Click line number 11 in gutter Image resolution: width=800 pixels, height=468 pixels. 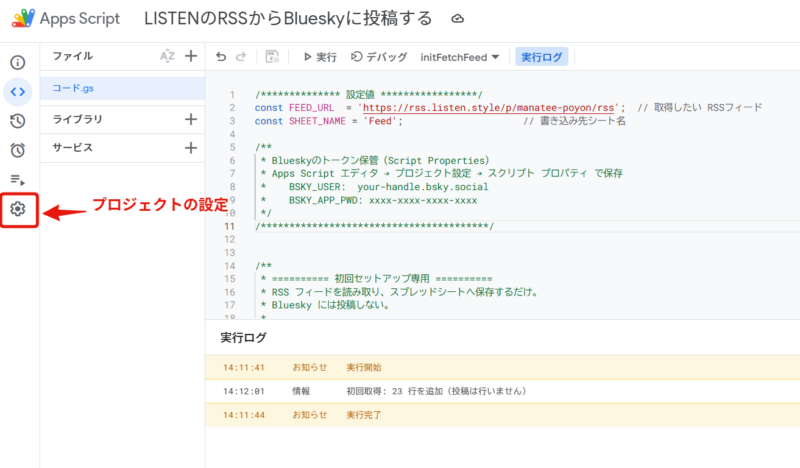pyautogui.click(x=230, y=226)
